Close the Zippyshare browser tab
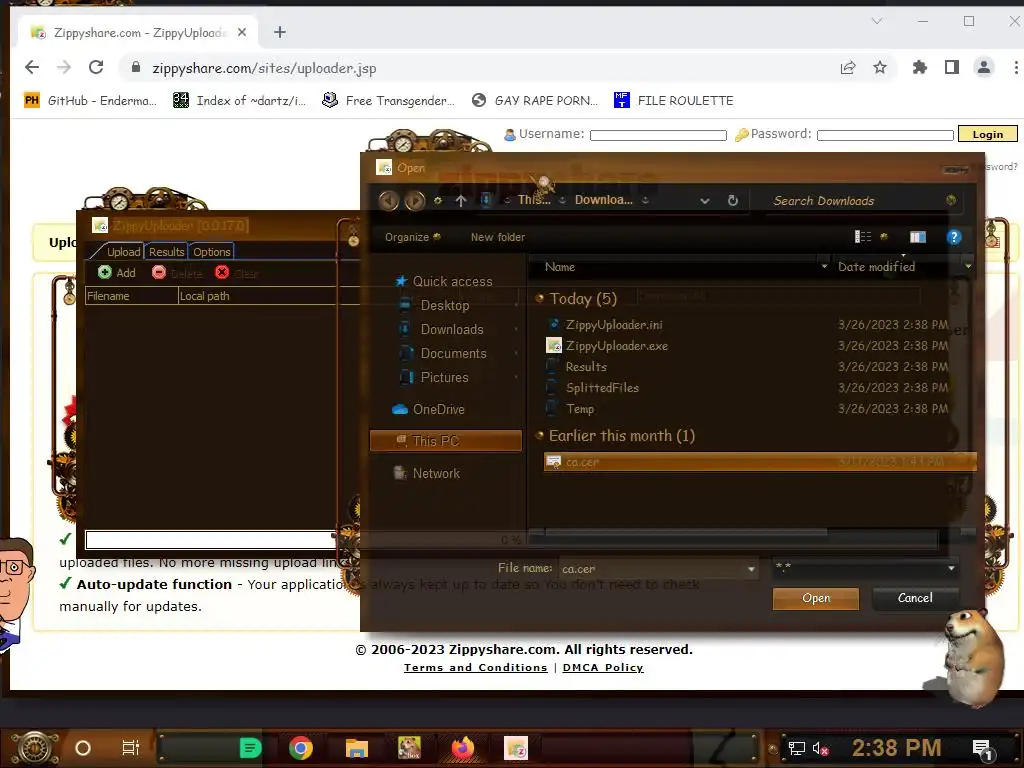This screenshot has height=768, width=1024. [x=242, y=32]
